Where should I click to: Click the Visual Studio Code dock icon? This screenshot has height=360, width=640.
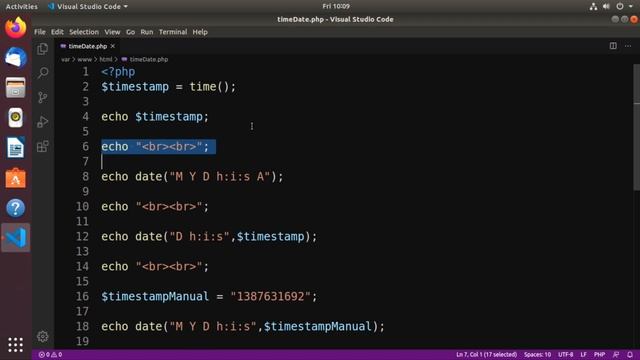tap(16, 238)
